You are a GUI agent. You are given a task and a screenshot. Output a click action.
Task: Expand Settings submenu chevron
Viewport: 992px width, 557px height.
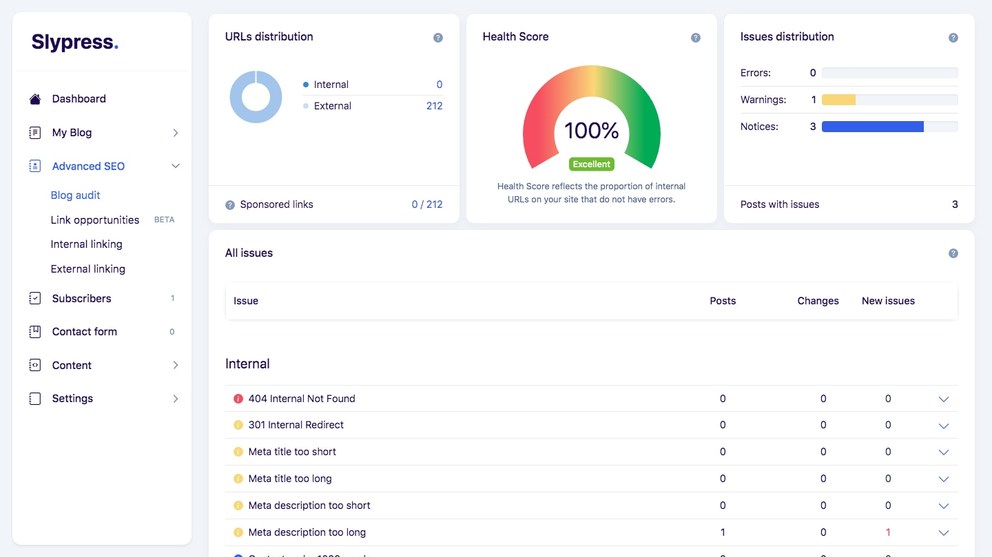[x=175, y=399]
